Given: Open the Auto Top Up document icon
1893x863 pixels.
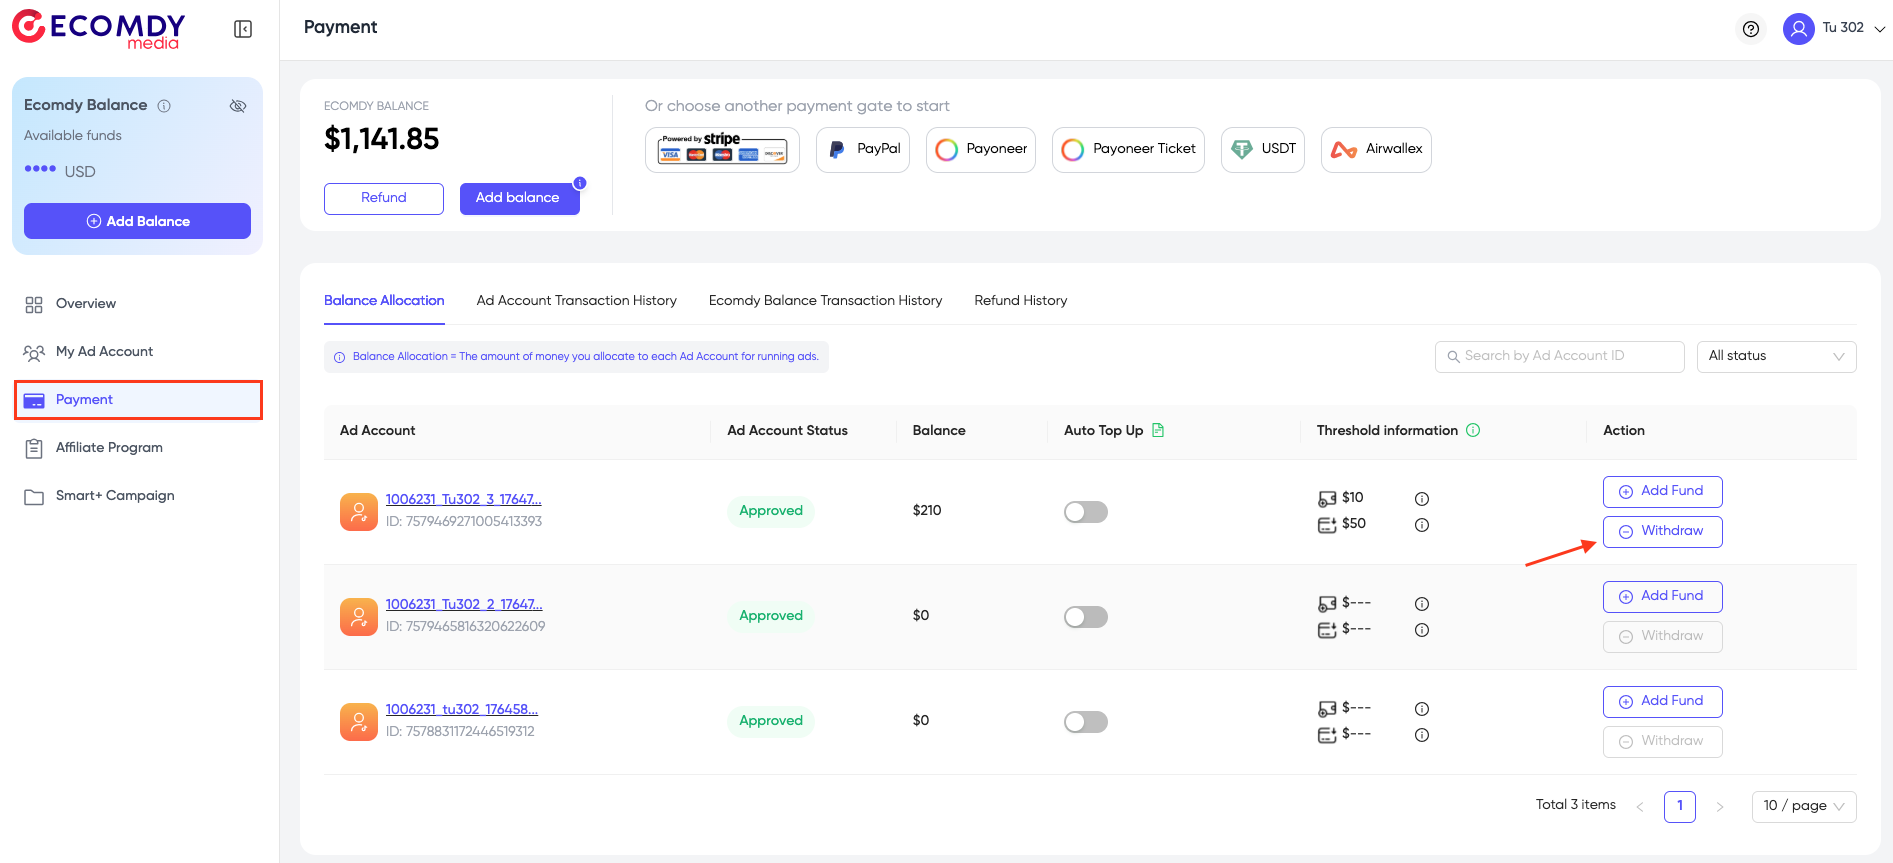Looking at the screenshot, I should 1158,430.
